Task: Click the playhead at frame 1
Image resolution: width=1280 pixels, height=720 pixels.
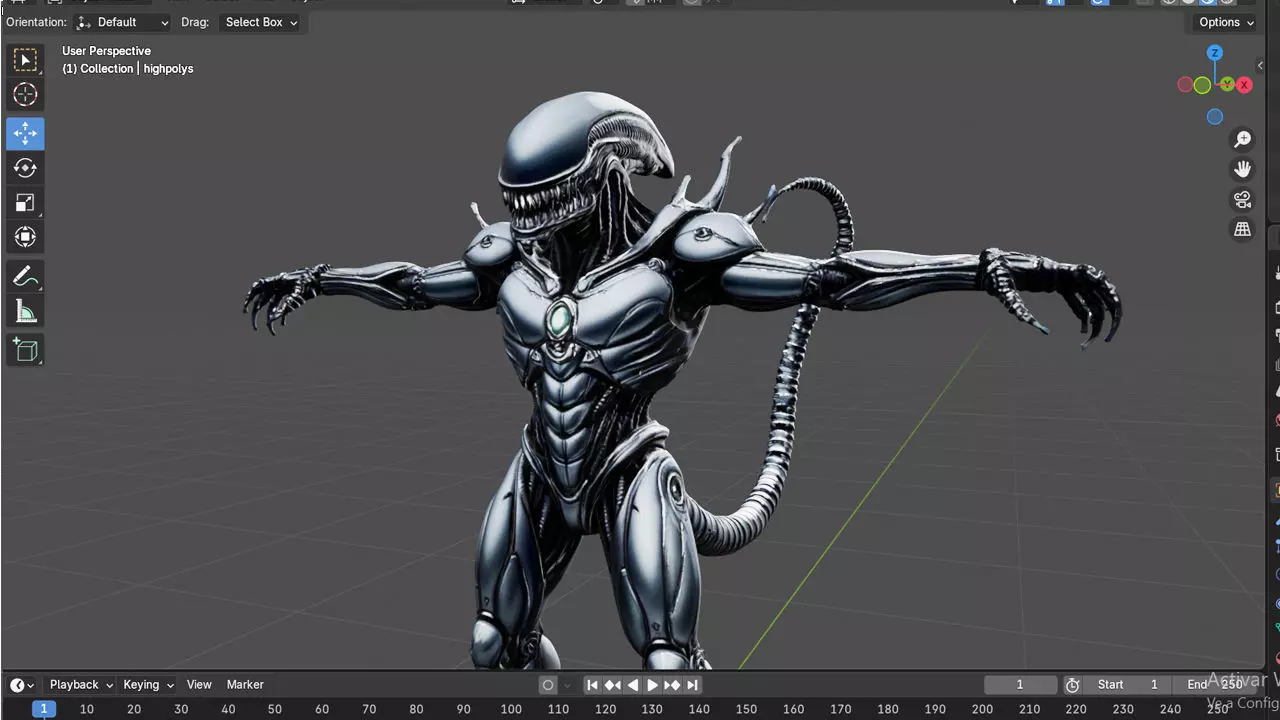Action: (43, 709)
